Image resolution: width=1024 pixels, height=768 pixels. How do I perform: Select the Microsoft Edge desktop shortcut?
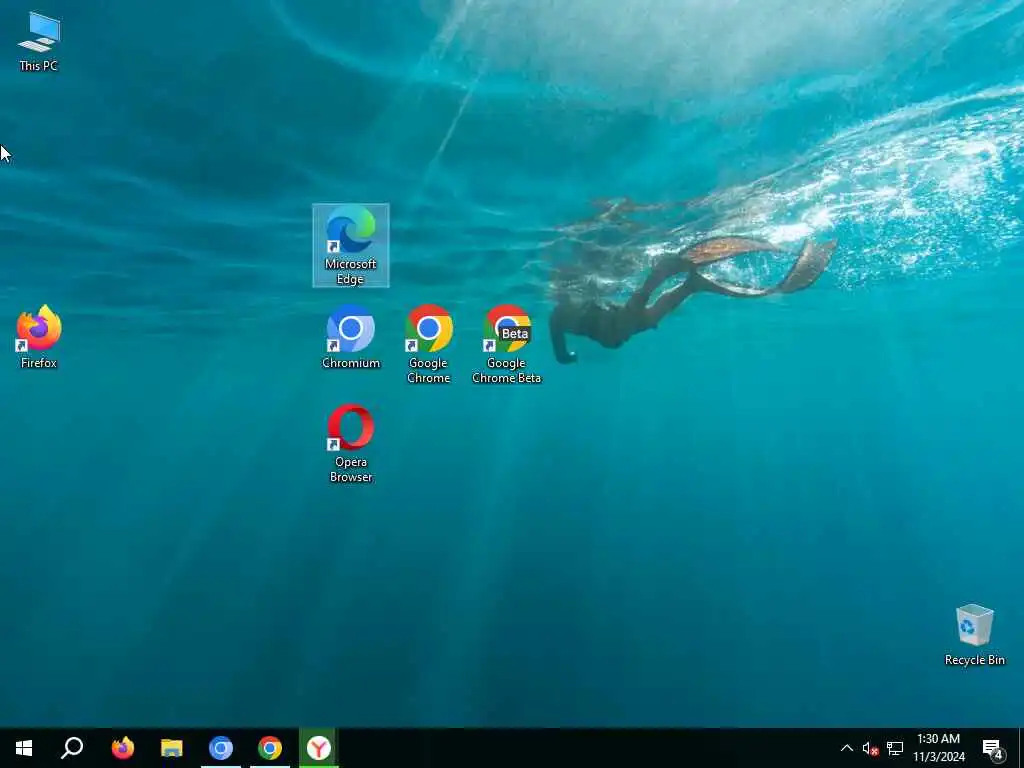(x=351, y=246)
